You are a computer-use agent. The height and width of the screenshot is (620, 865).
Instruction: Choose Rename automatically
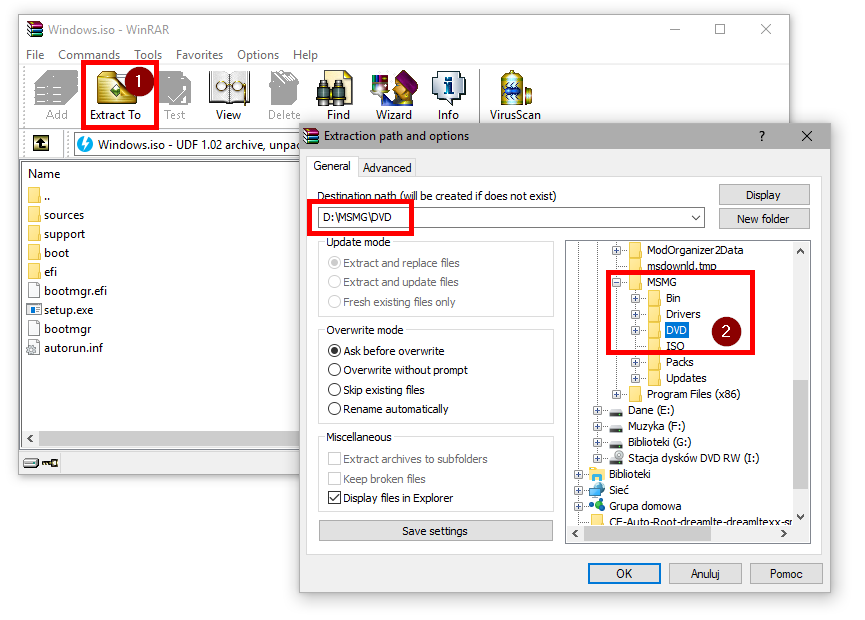coord(388,409)
